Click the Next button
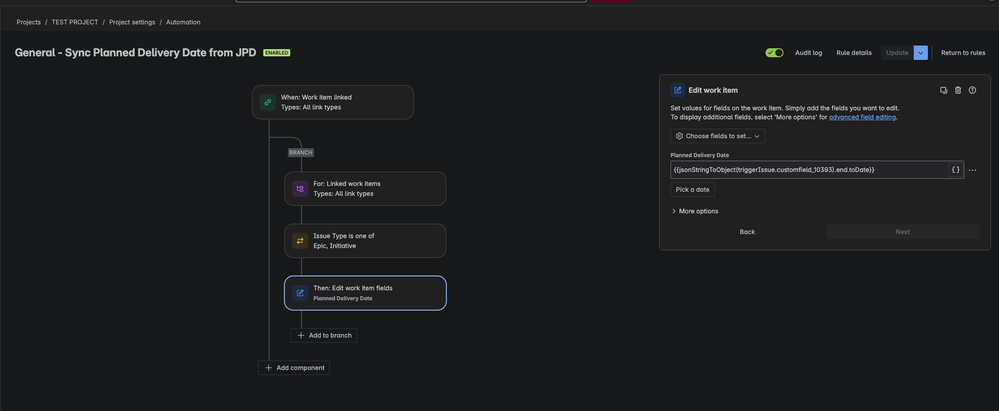Screen dimensions: 999x411 point(903,232)
